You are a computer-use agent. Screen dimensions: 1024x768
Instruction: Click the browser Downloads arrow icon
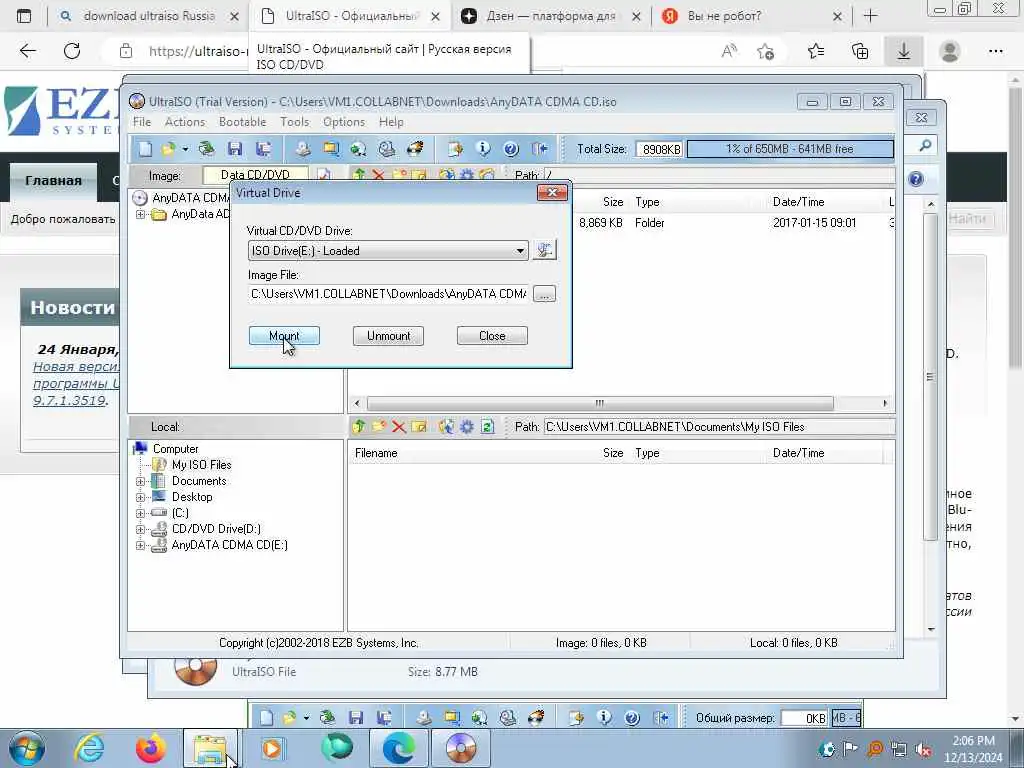click(903, 51)
